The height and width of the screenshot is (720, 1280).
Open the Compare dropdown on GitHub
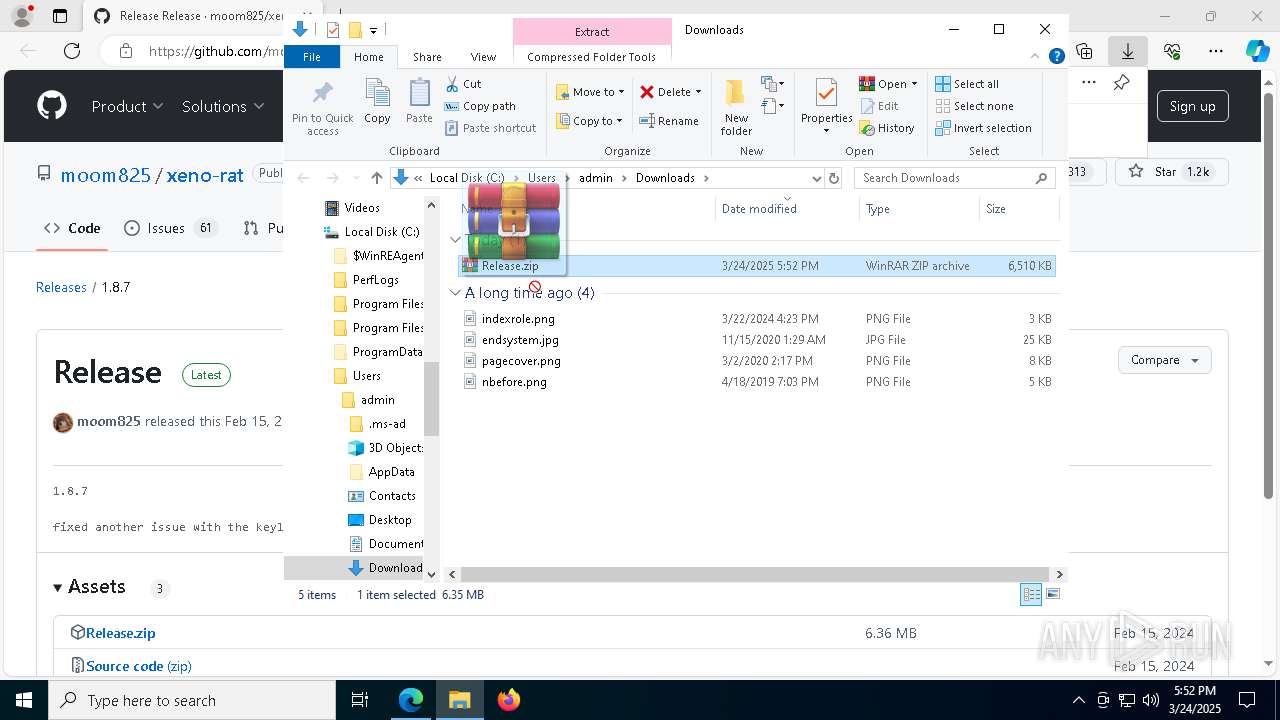click(x=1165, y=360)
